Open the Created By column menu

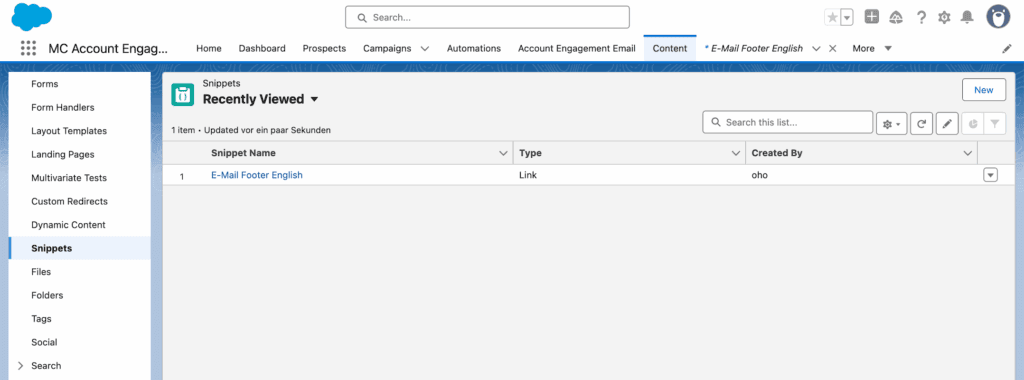pyautogui.click(x=968, y=153)
